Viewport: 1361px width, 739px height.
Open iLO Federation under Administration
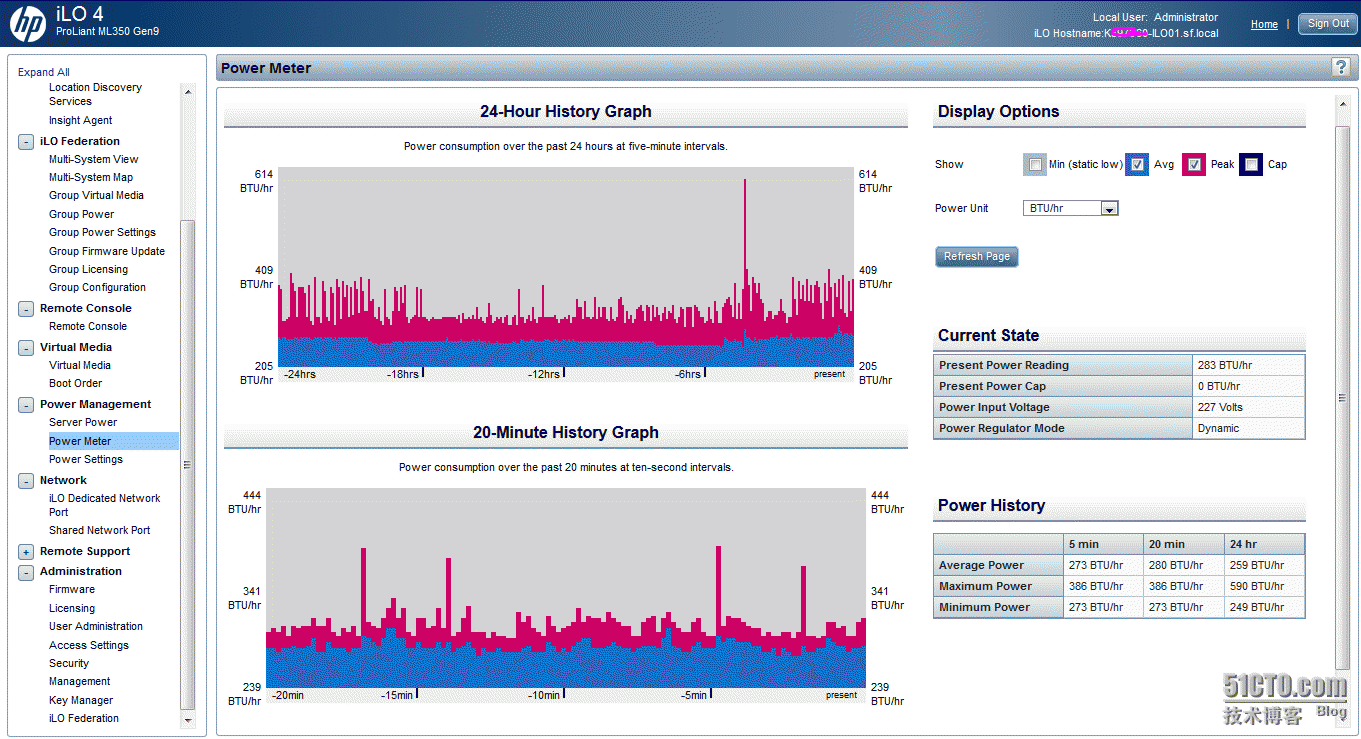(x=84, y=718)
